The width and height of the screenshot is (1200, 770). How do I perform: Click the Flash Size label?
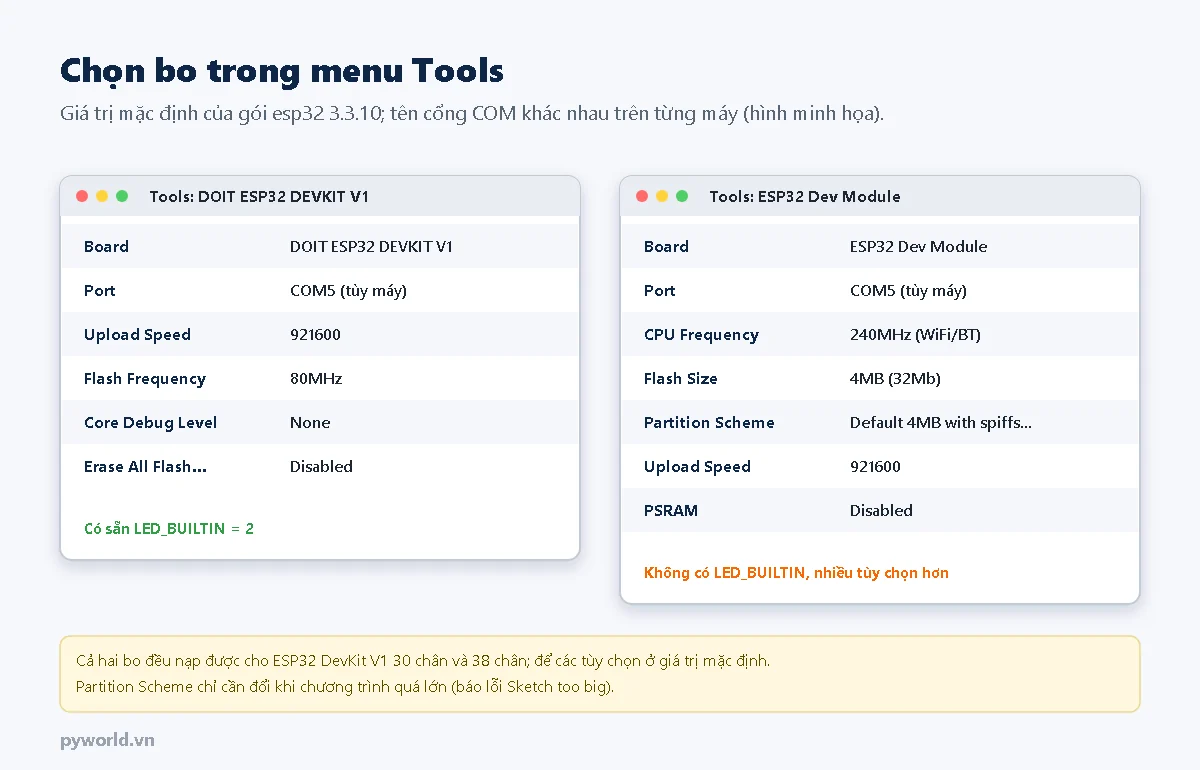(680, 379)
